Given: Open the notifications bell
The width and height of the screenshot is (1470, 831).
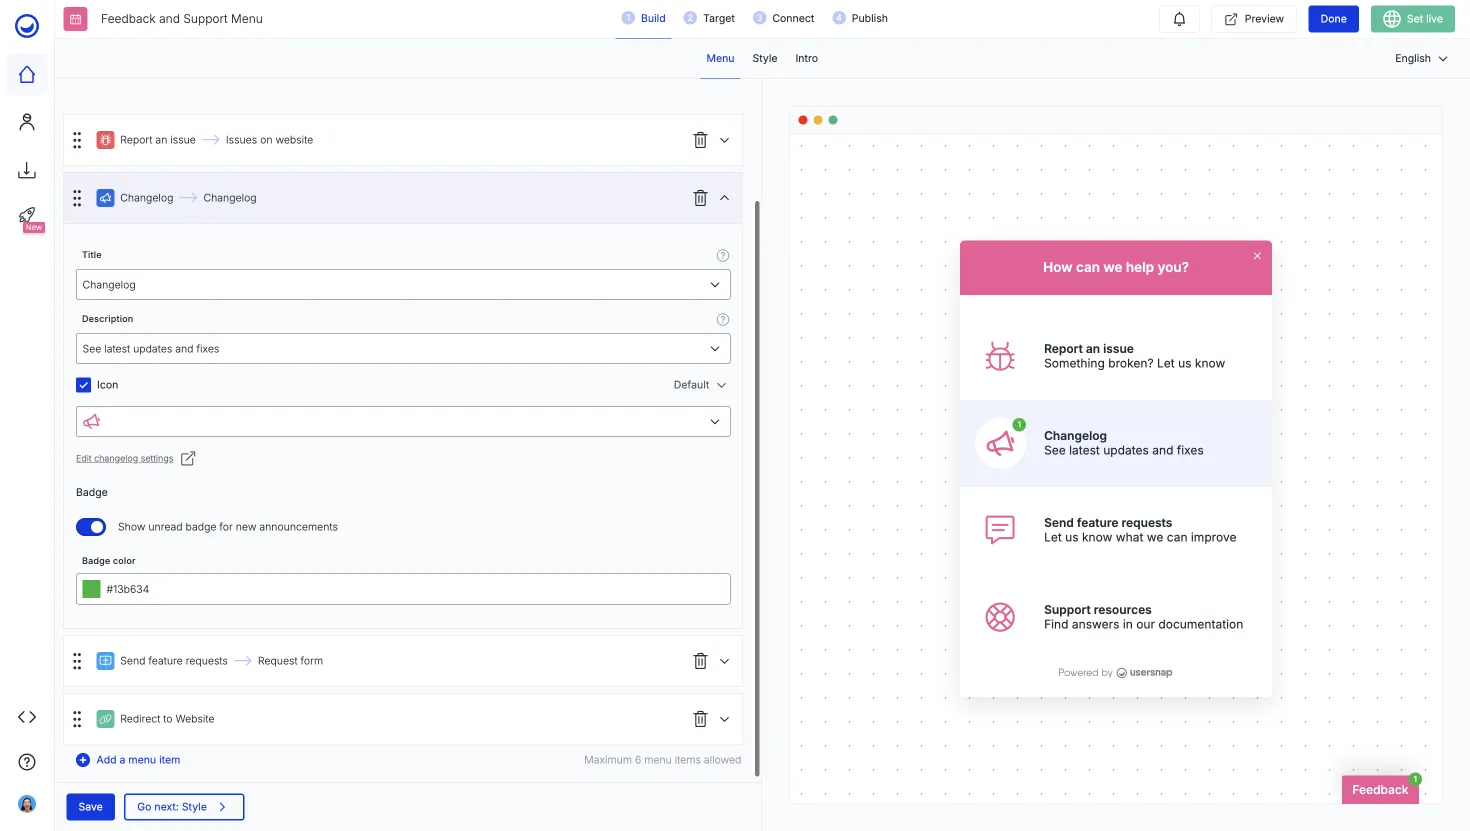Looking at the screenshot, I should coord(1179,18).
